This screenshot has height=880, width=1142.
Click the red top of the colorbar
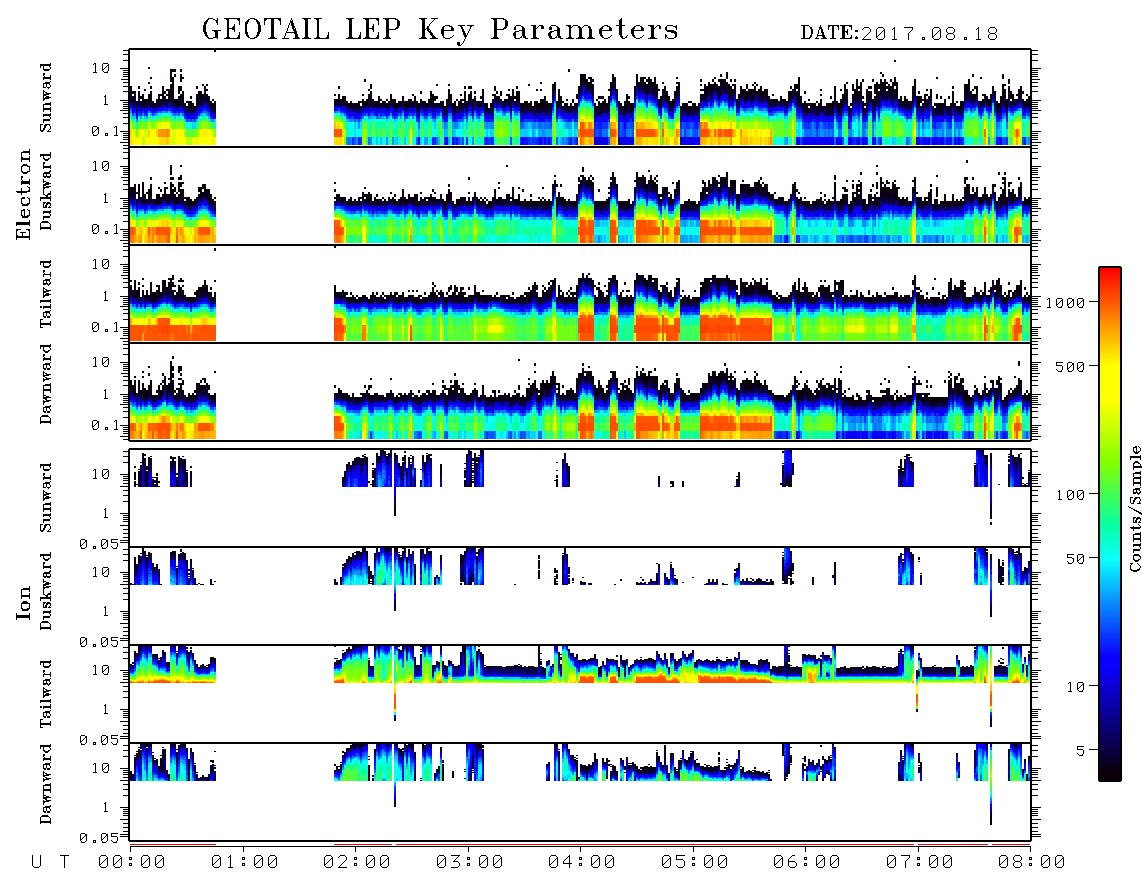coord(1110,277)
